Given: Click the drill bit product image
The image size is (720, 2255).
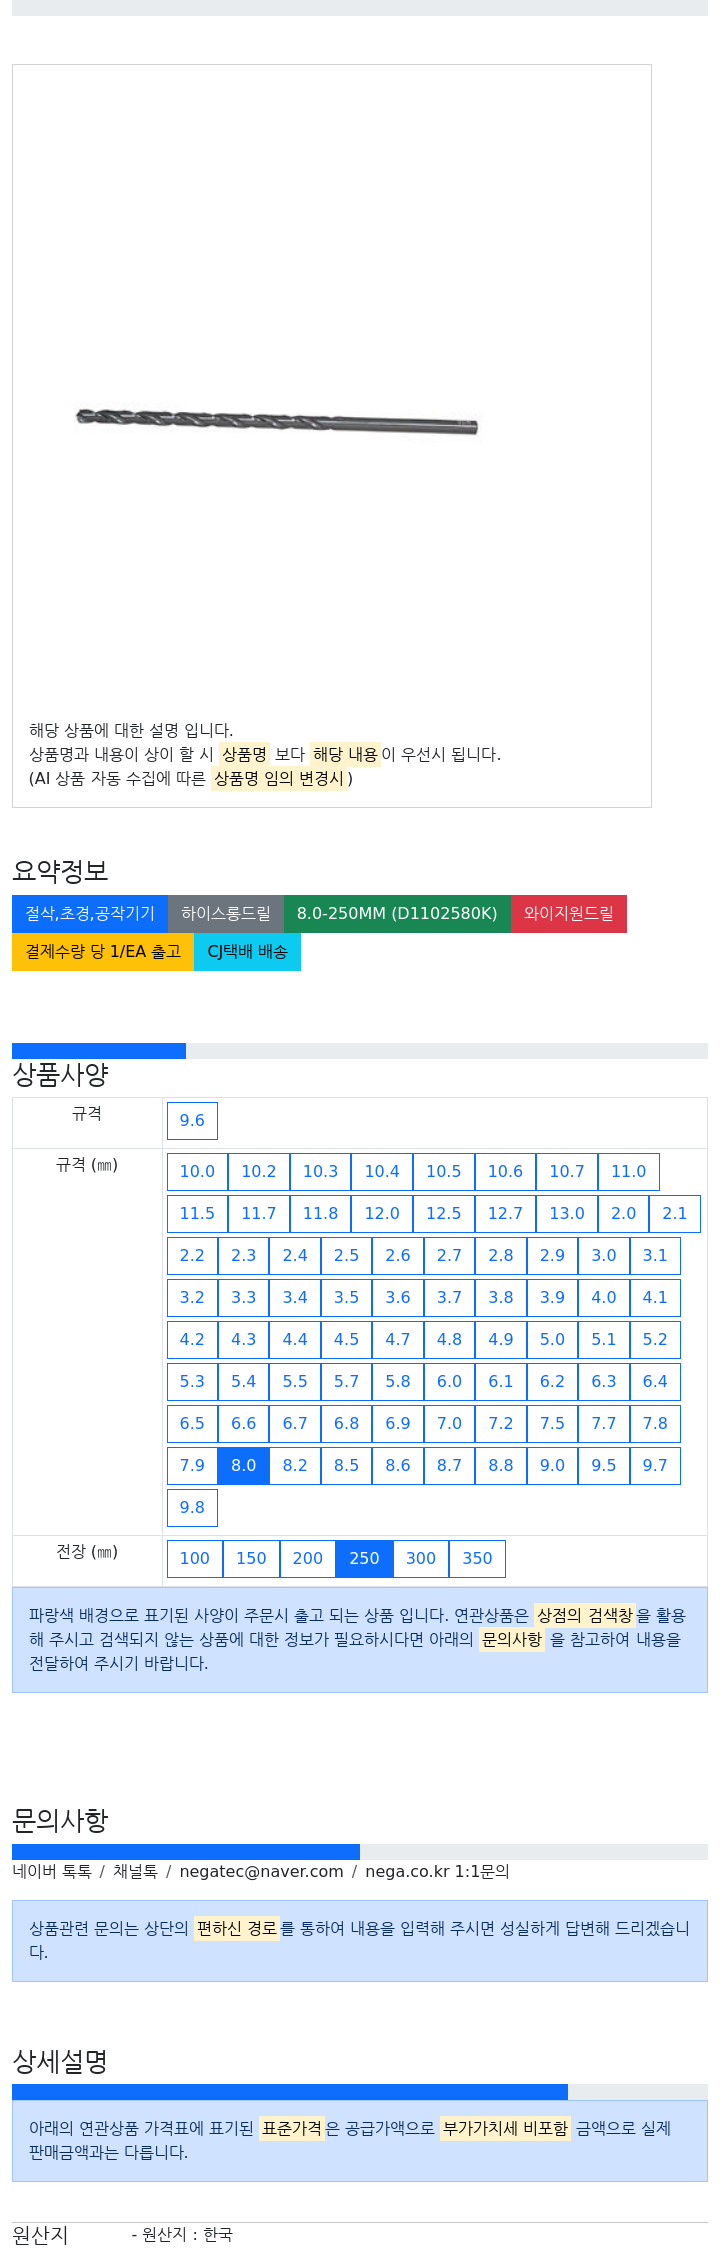Looking at the screenshot, I should [x=277, y=421].
